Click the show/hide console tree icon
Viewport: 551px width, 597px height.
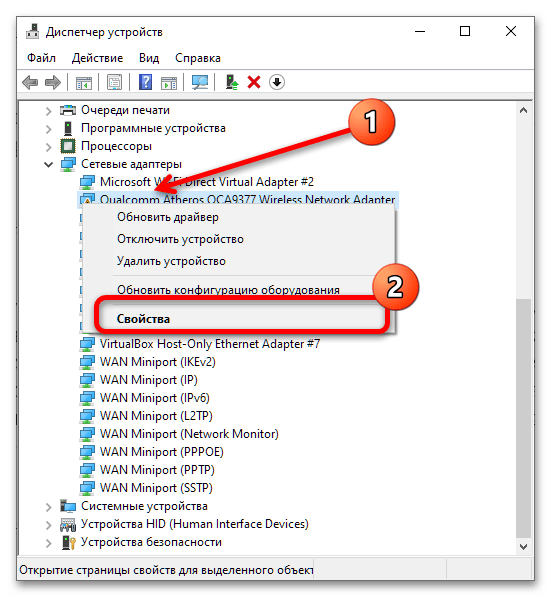click(84, 83)
